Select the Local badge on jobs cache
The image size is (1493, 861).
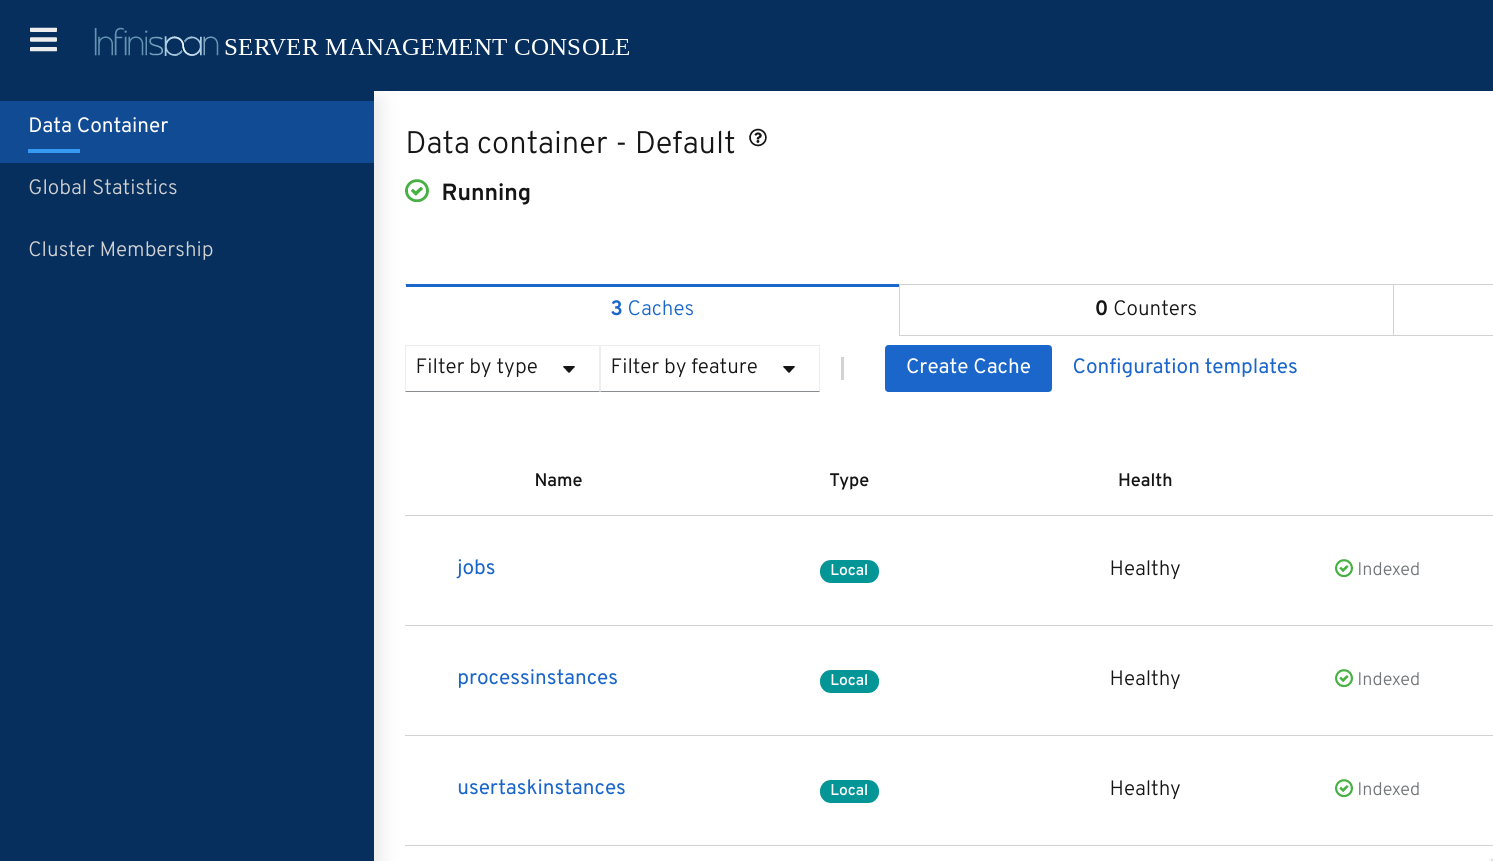[849, 570]
